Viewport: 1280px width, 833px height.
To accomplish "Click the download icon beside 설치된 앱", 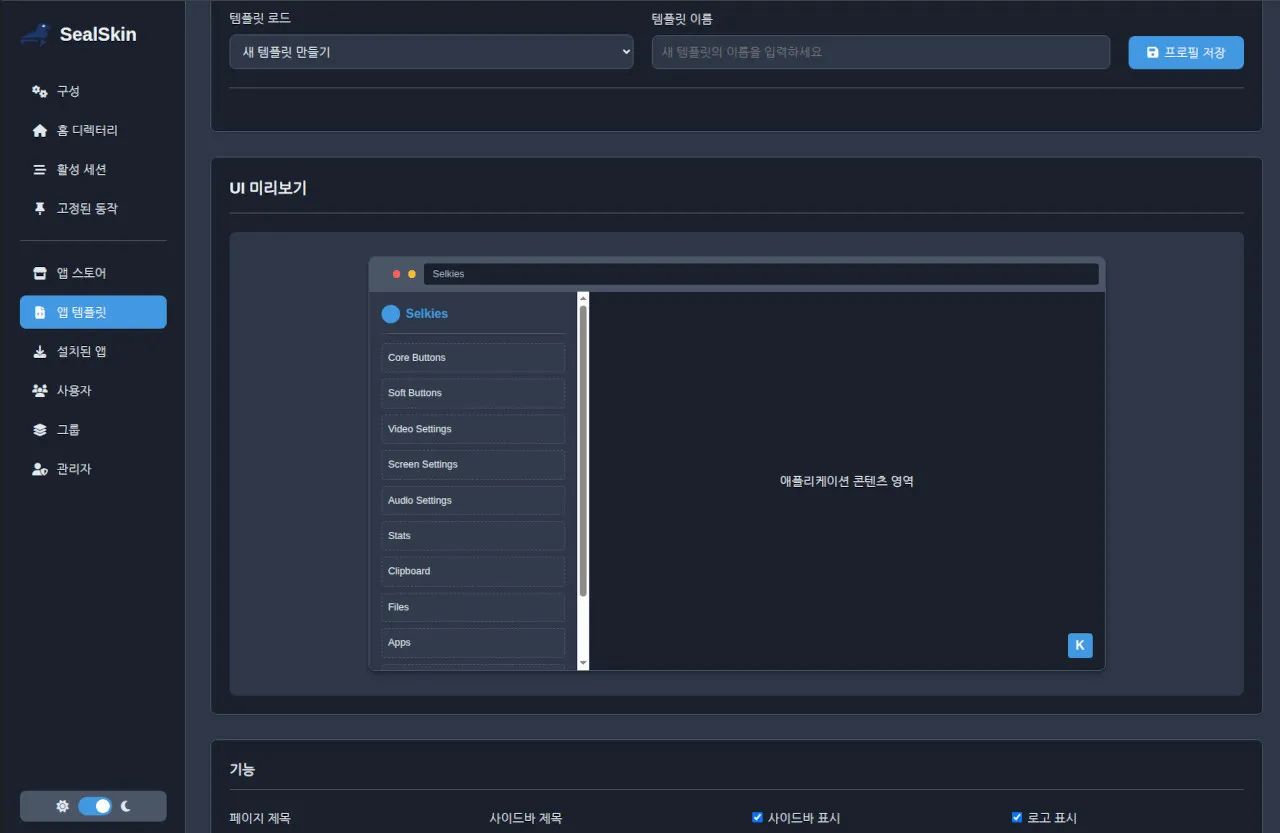I will tap(40, 351).
